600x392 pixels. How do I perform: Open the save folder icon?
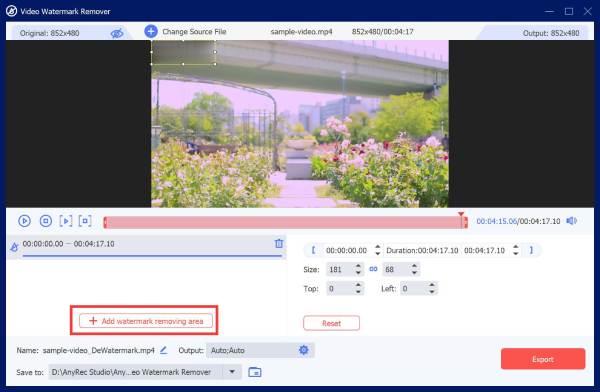pos(254,372)
